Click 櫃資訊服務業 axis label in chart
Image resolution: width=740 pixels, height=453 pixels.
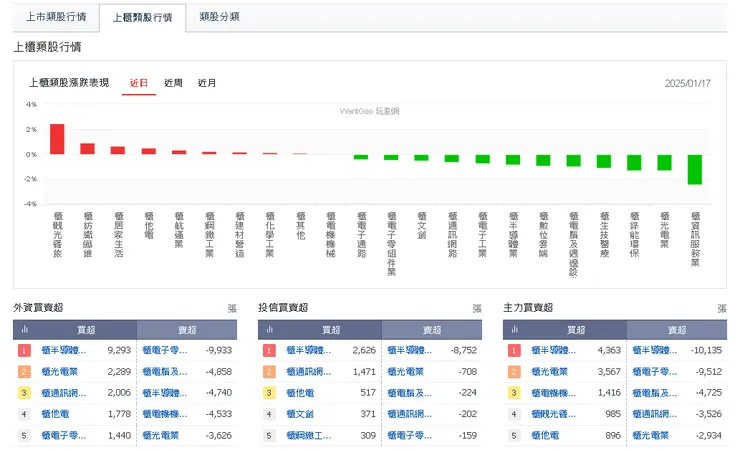click(695, 239)
